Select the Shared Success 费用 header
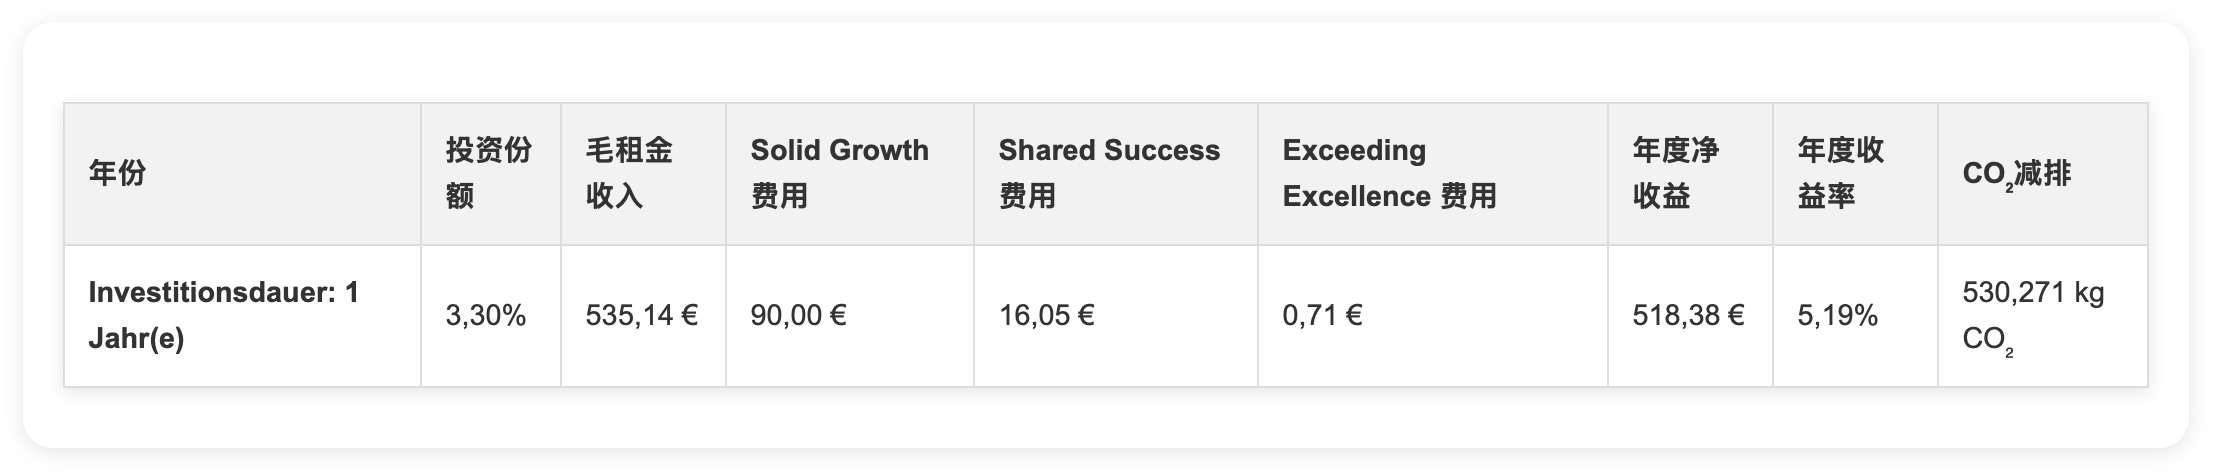 tap(1109, 173)
